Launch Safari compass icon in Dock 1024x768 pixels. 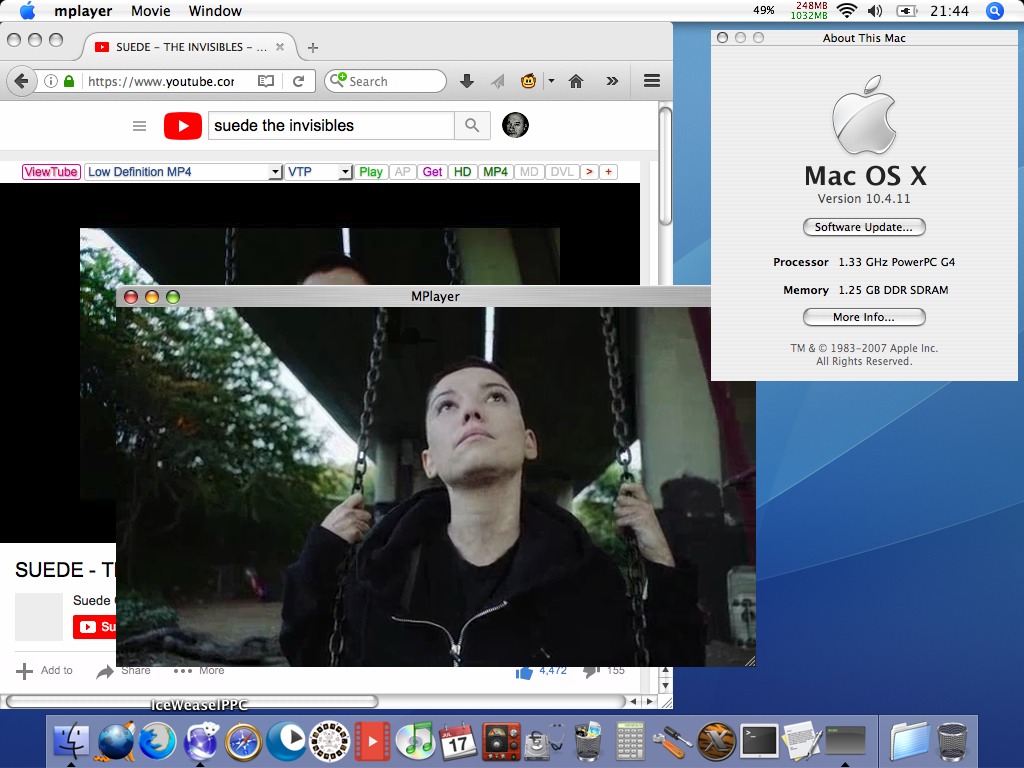tap(243, 742)
